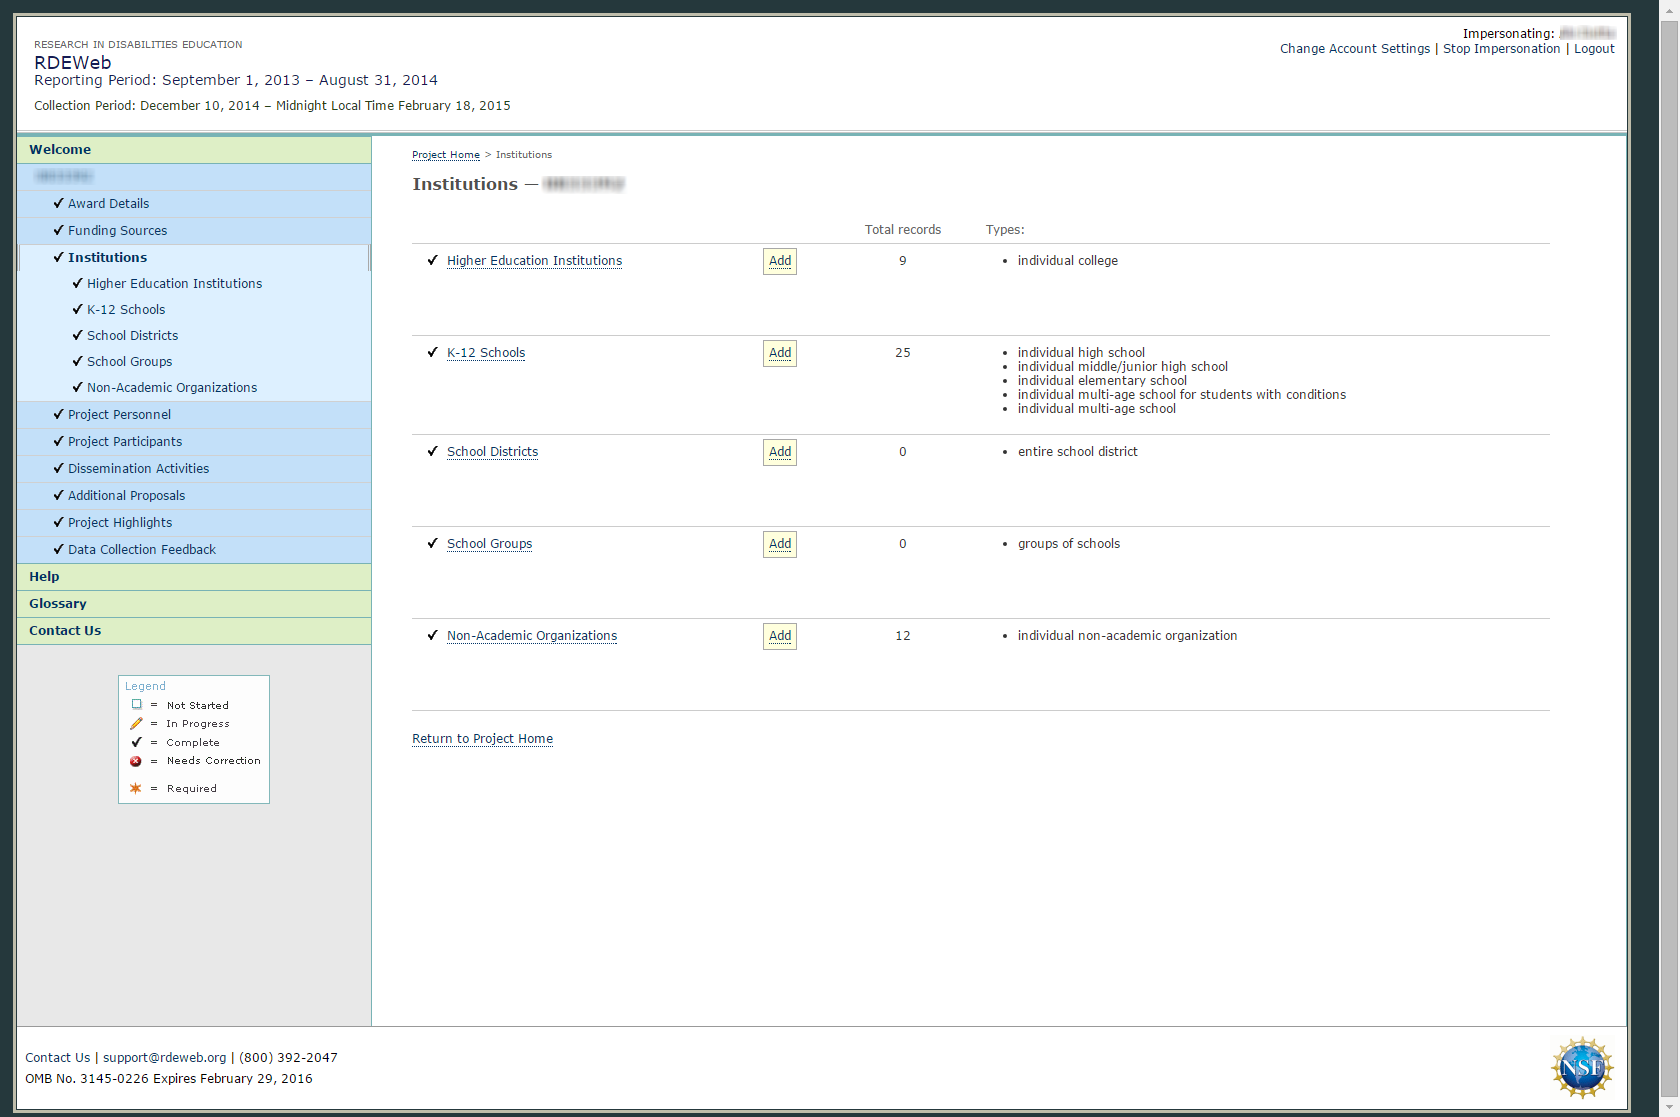1680x1117 pixels.
Task: Add a Higher Education Institutions record
Action: [779, 261]
